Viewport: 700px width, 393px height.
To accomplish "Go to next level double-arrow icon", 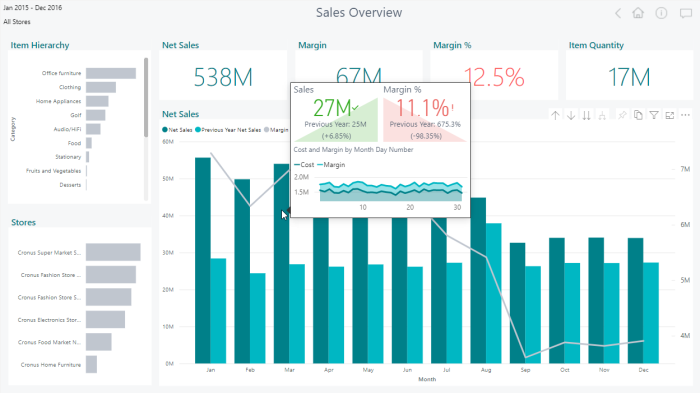I will coord(587,116).
